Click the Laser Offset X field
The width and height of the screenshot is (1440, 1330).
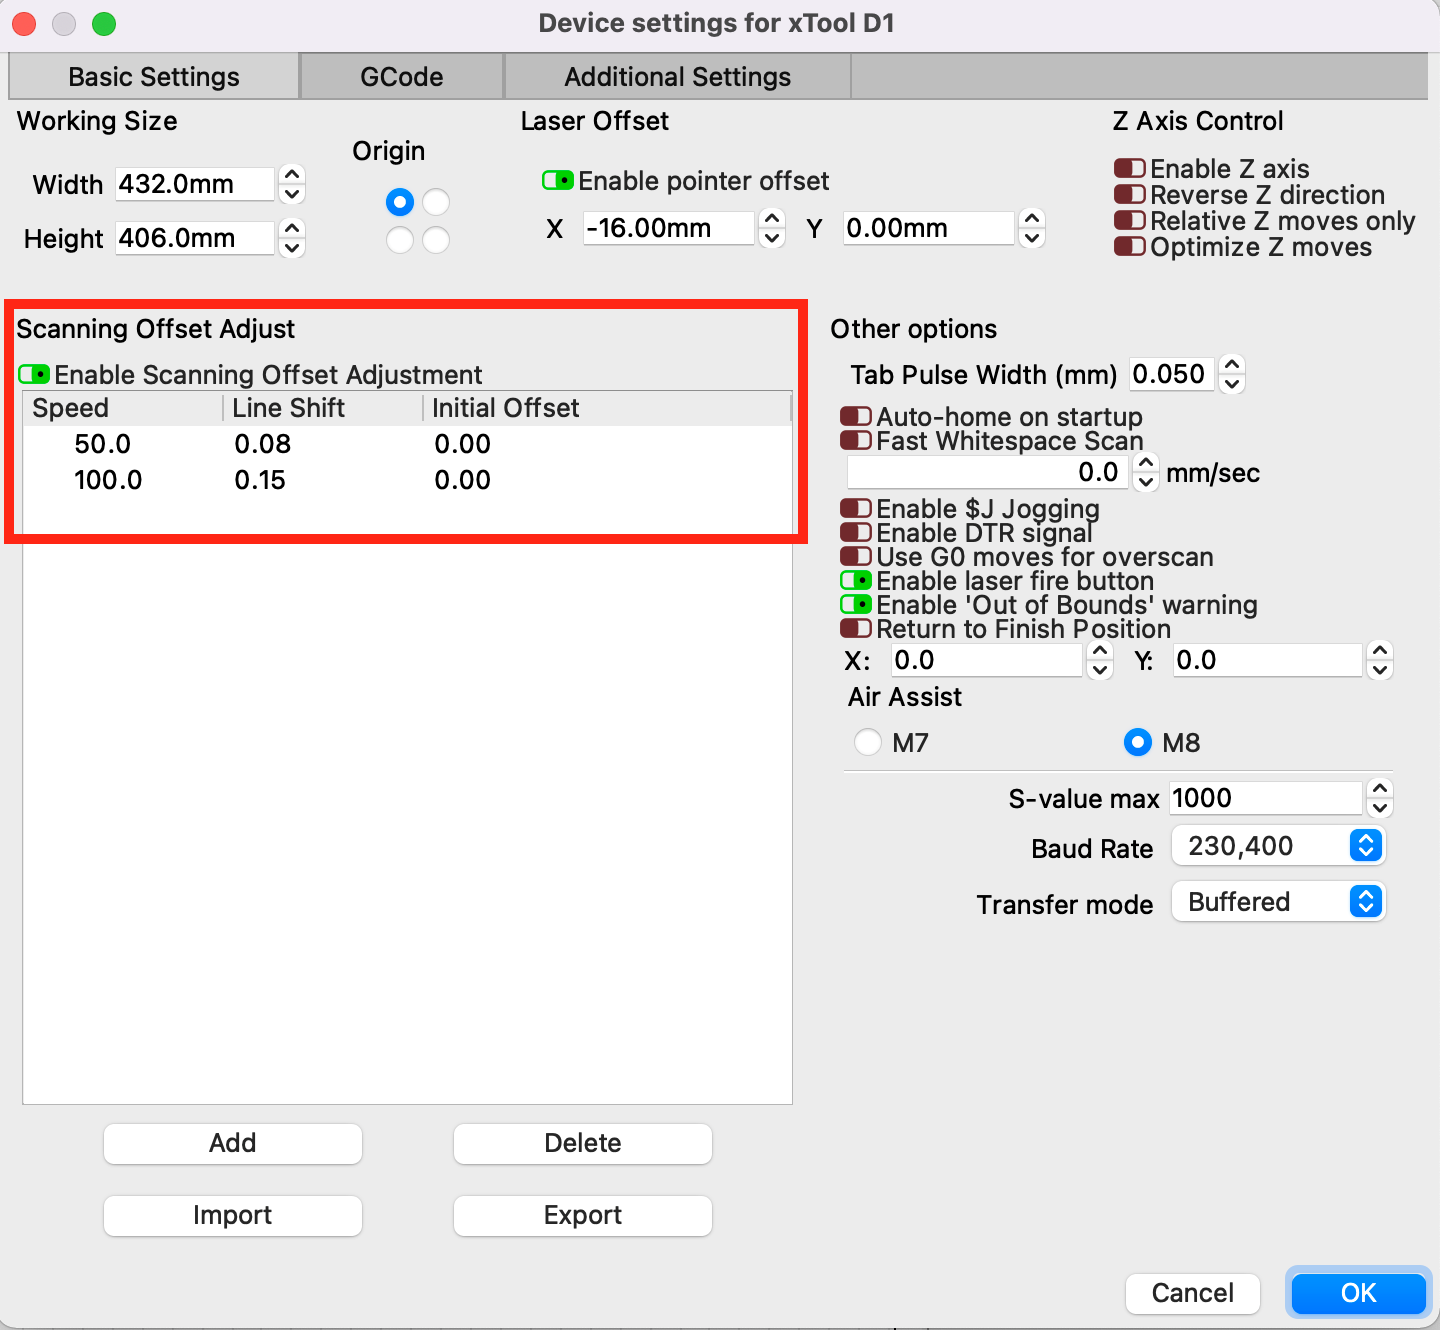[668, 228]
